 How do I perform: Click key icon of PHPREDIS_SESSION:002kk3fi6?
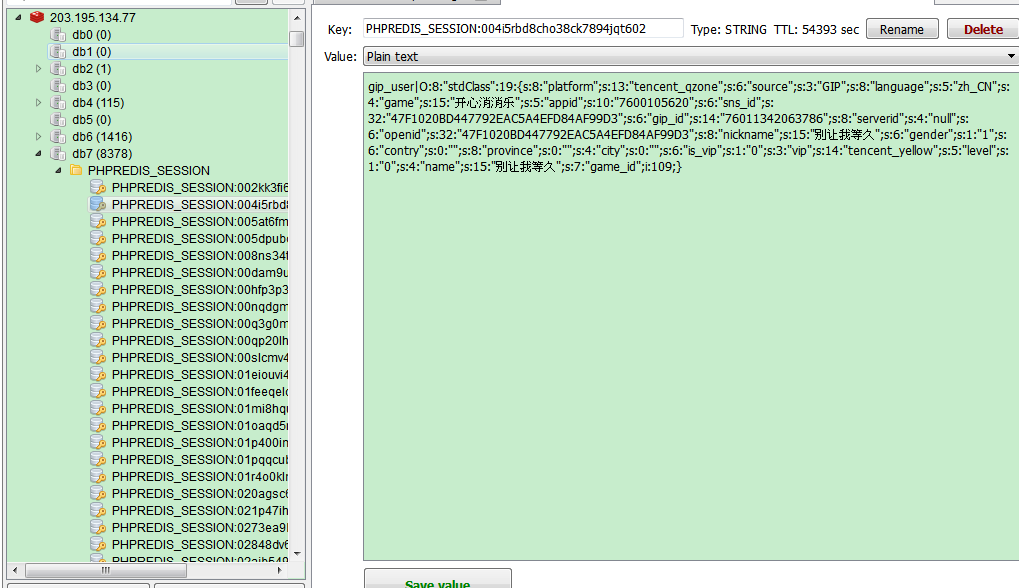98,187
